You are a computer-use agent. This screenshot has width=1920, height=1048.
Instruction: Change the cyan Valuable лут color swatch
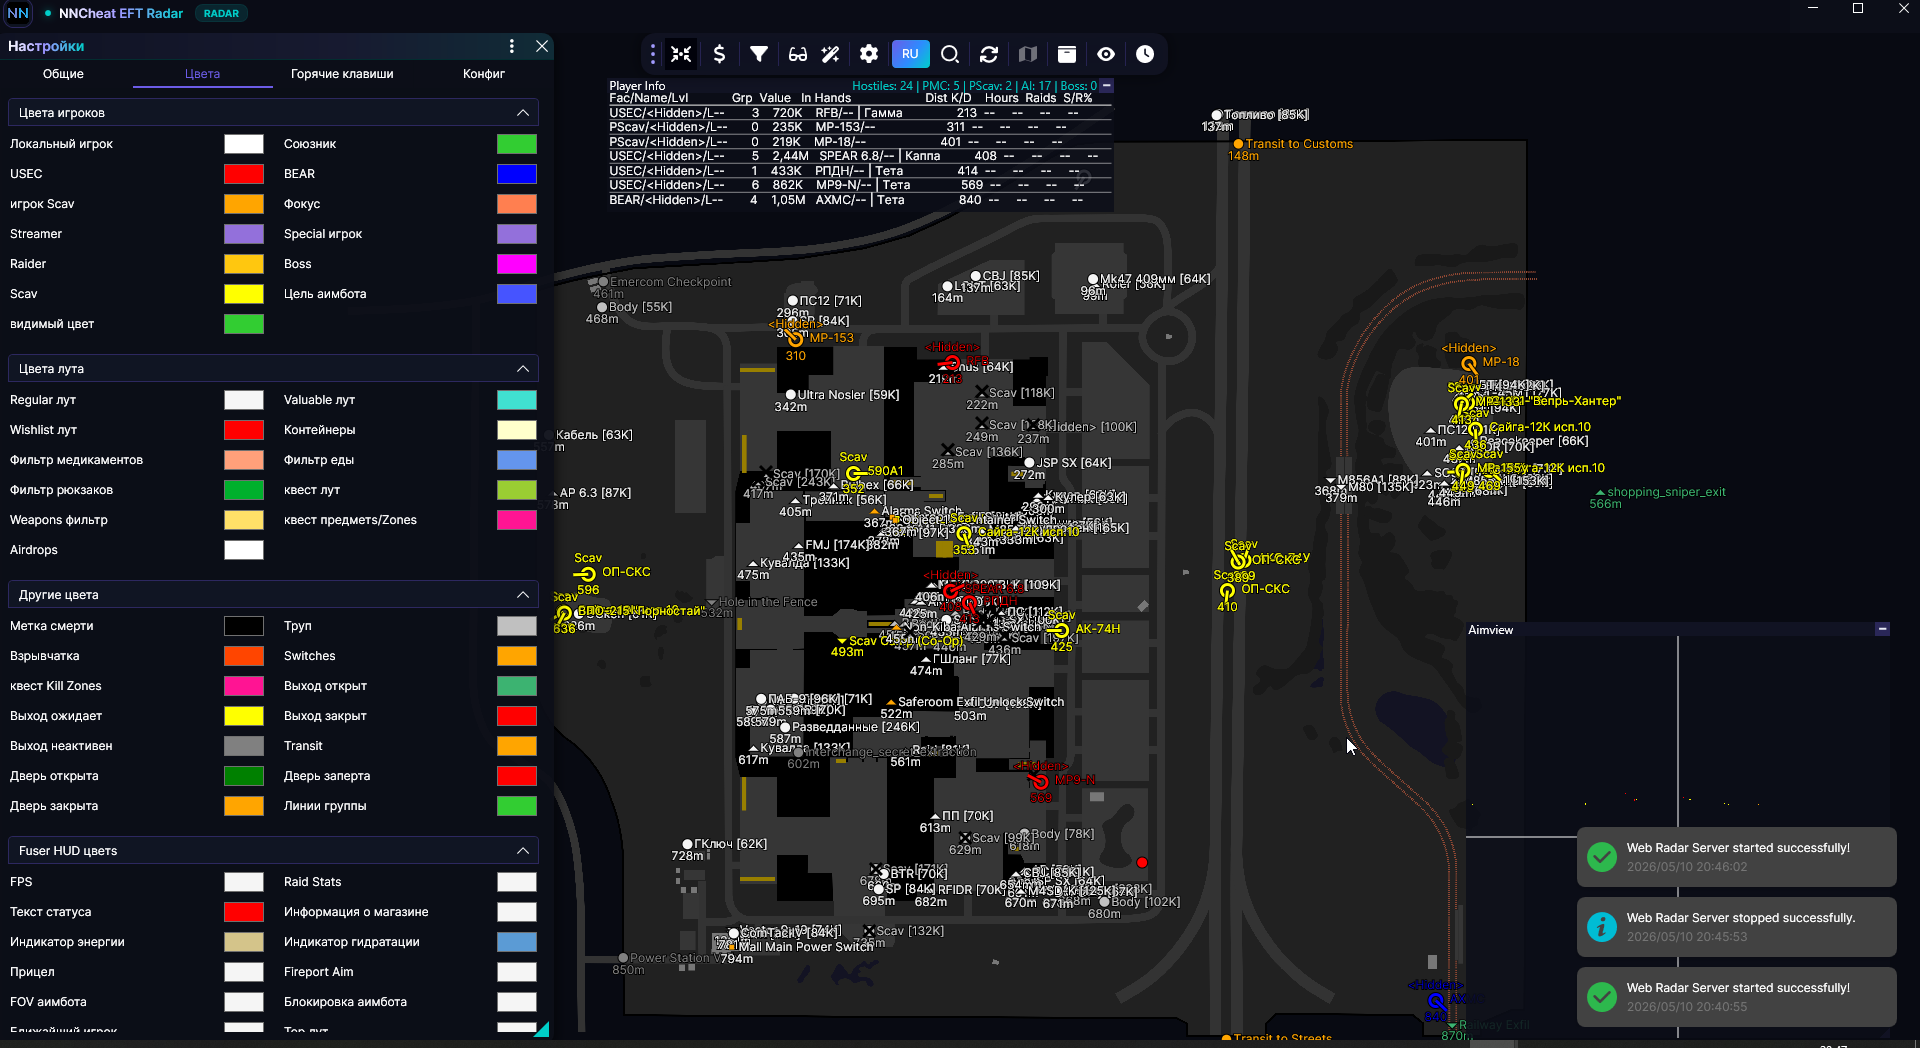[517, 400]
